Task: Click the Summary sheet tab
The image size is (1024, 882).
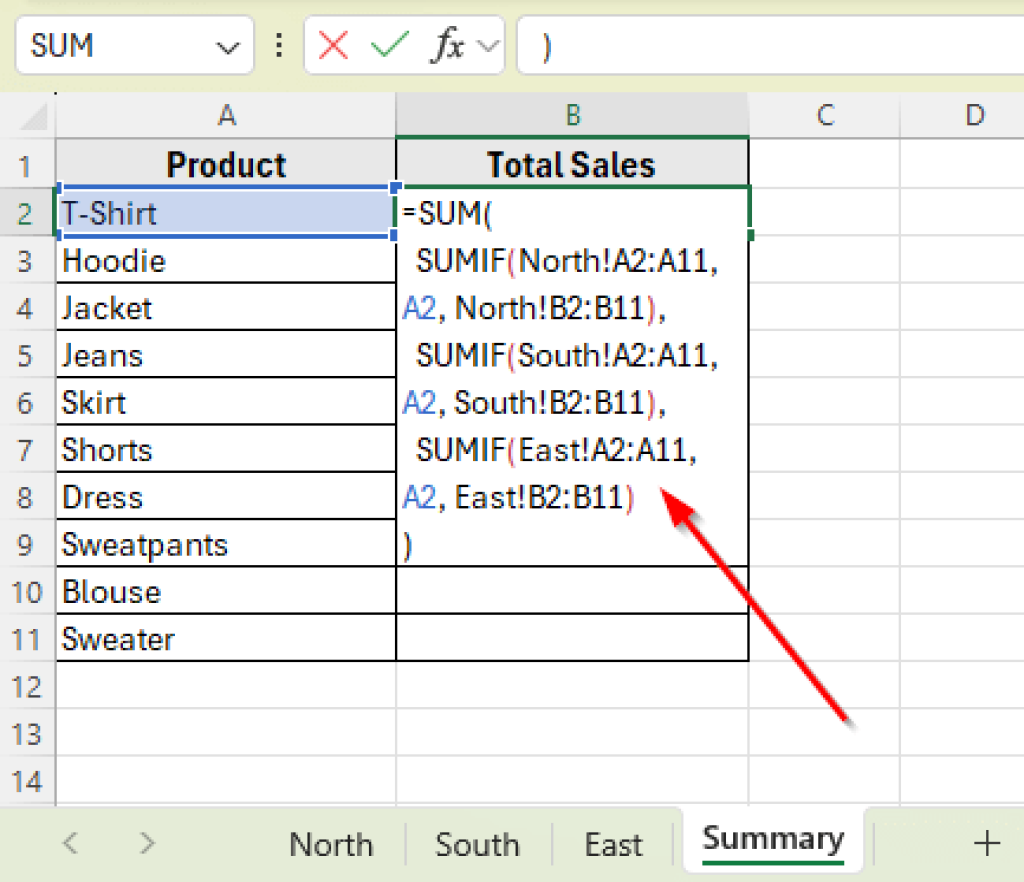Action: [772, 840]
